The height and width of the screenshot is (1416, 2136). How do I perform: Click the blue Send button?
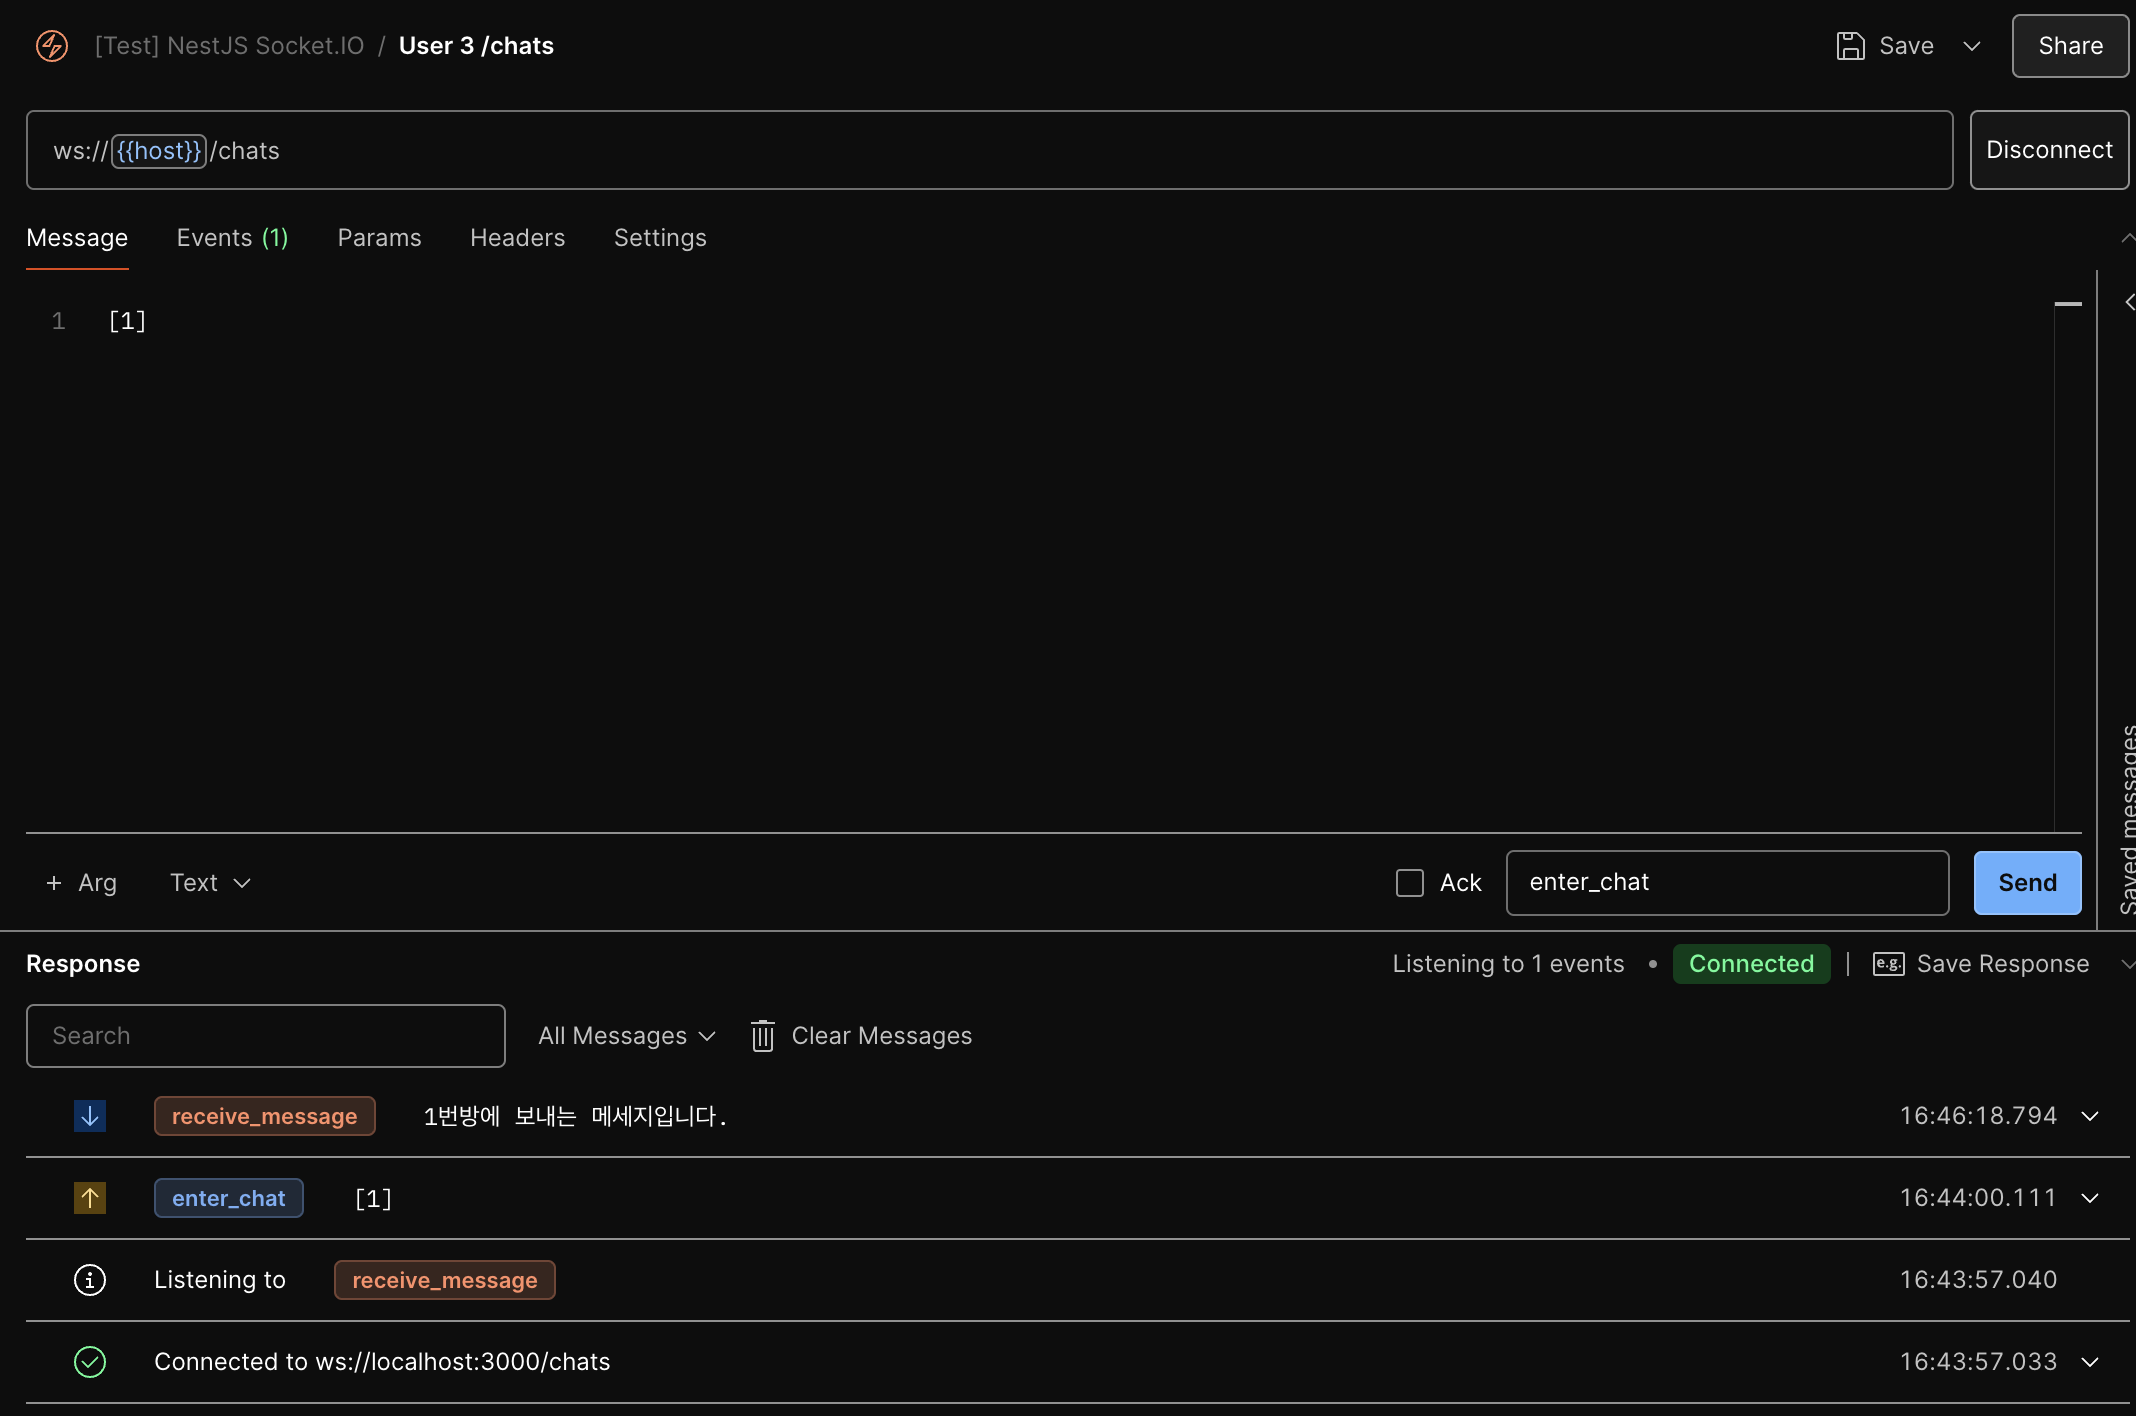coord(2027,883)
